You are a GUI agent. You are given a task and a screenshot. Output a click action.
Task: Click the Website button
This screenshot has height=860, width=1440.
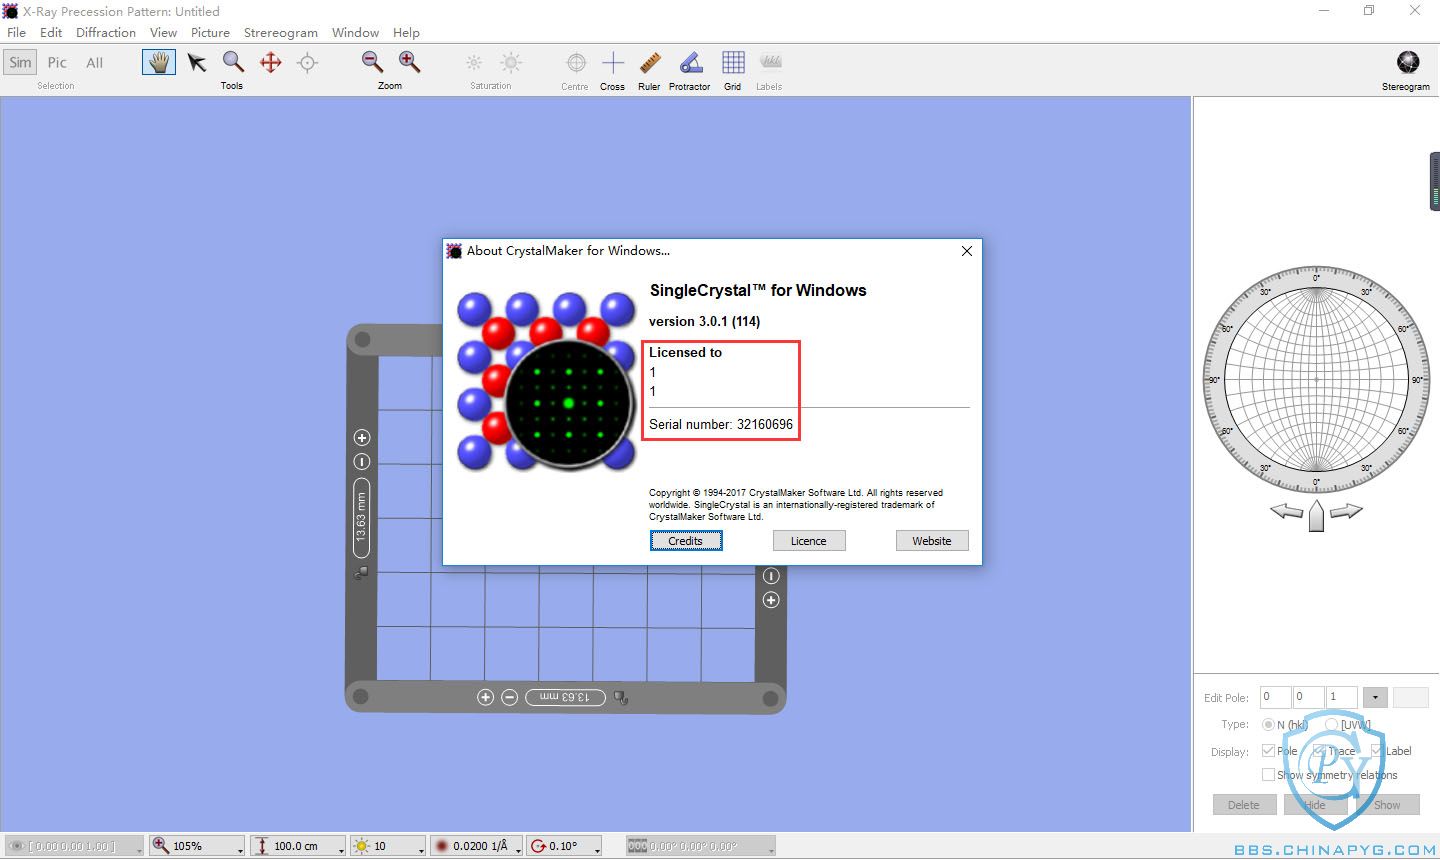pos(932,541)
